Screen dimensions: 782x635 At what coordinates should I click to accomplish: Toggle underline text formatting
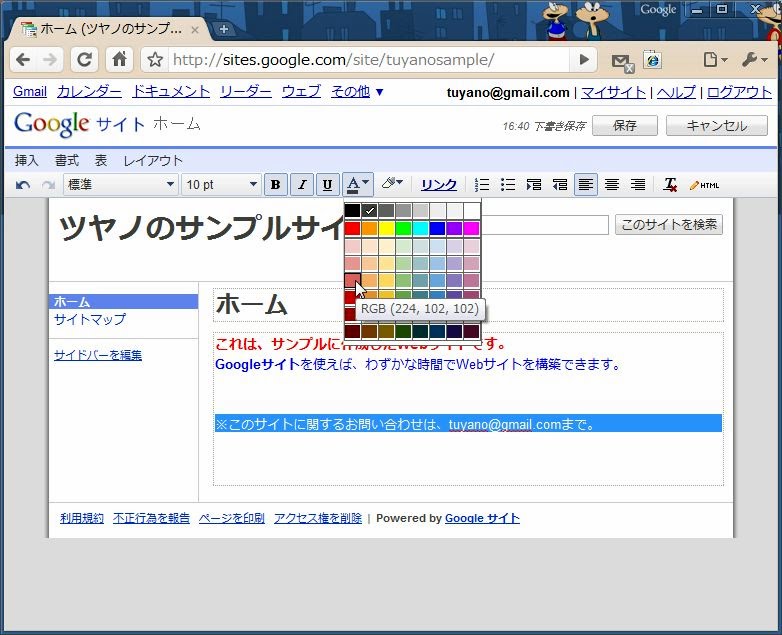tap(327, 185)
